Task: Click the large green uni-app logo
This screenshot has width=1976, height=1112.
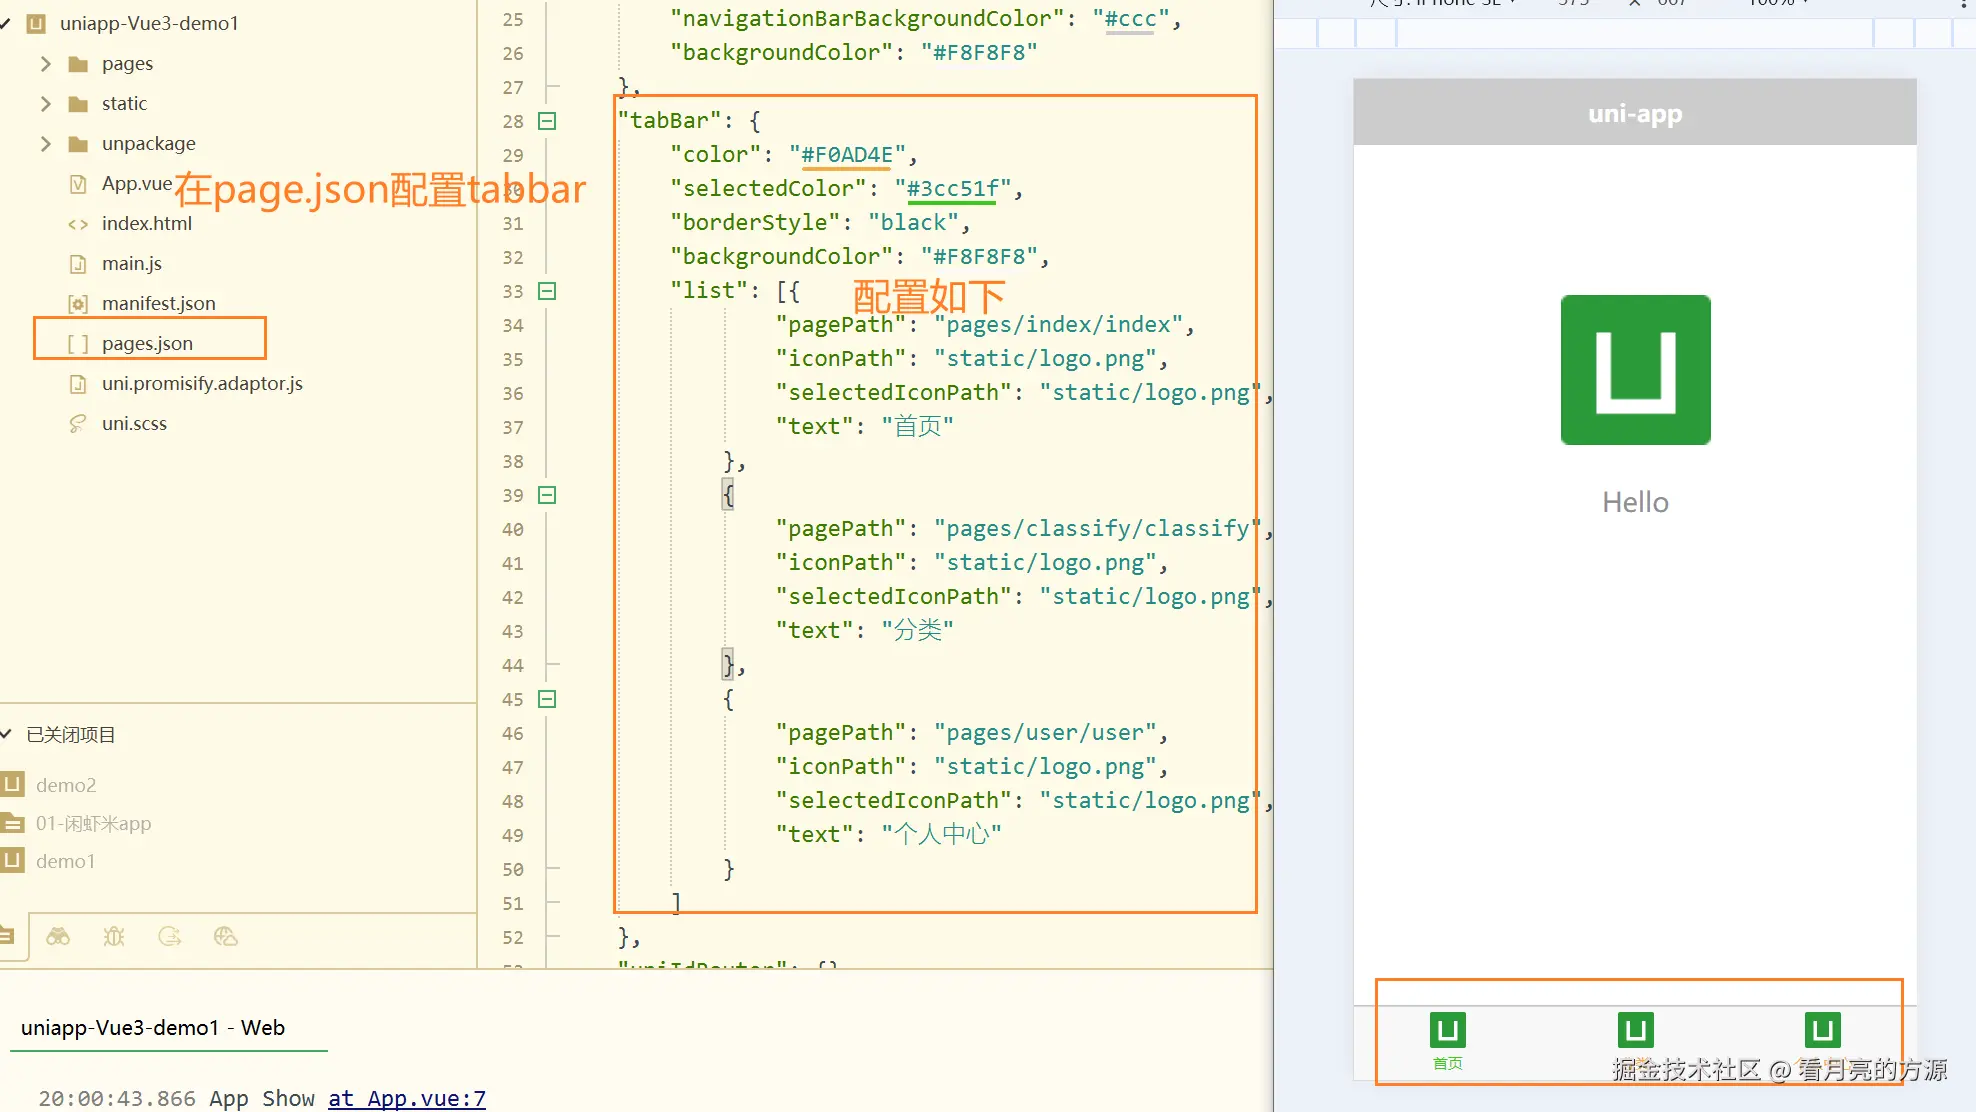Action: pos(1635,370)
